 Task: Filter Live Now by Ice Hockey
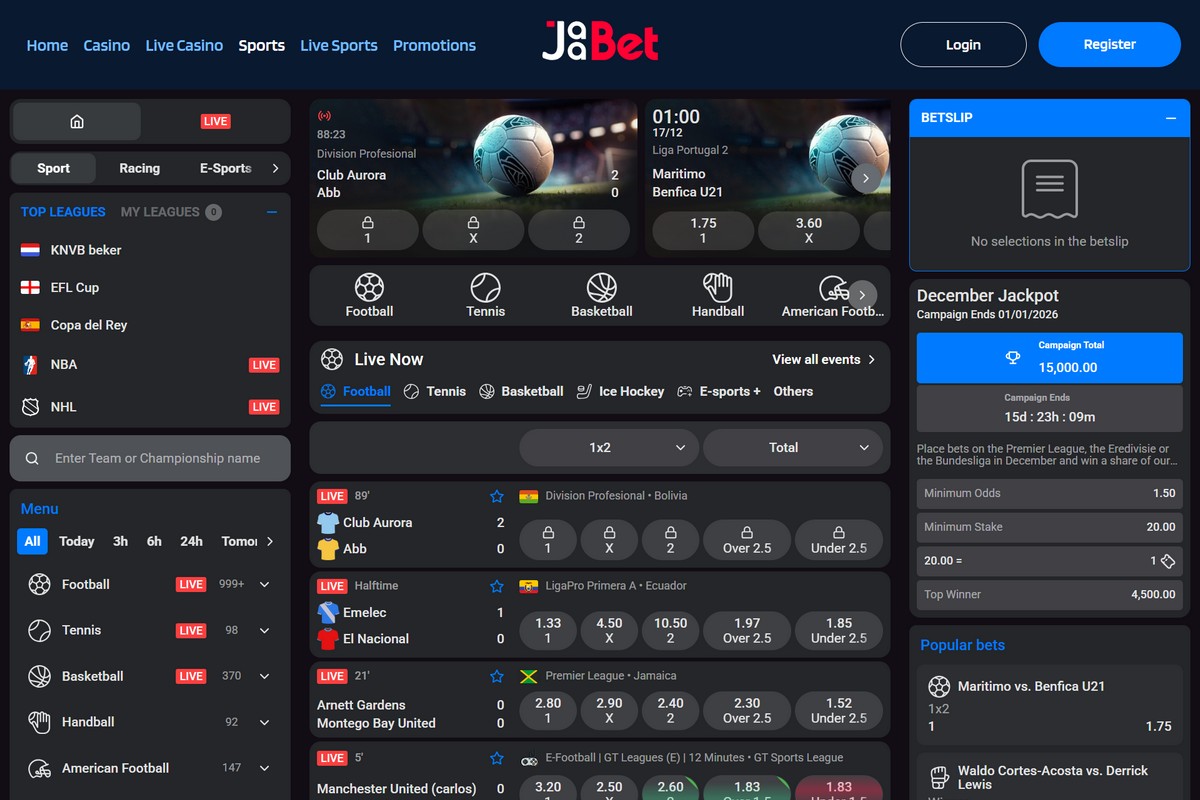tap(620, 391)
